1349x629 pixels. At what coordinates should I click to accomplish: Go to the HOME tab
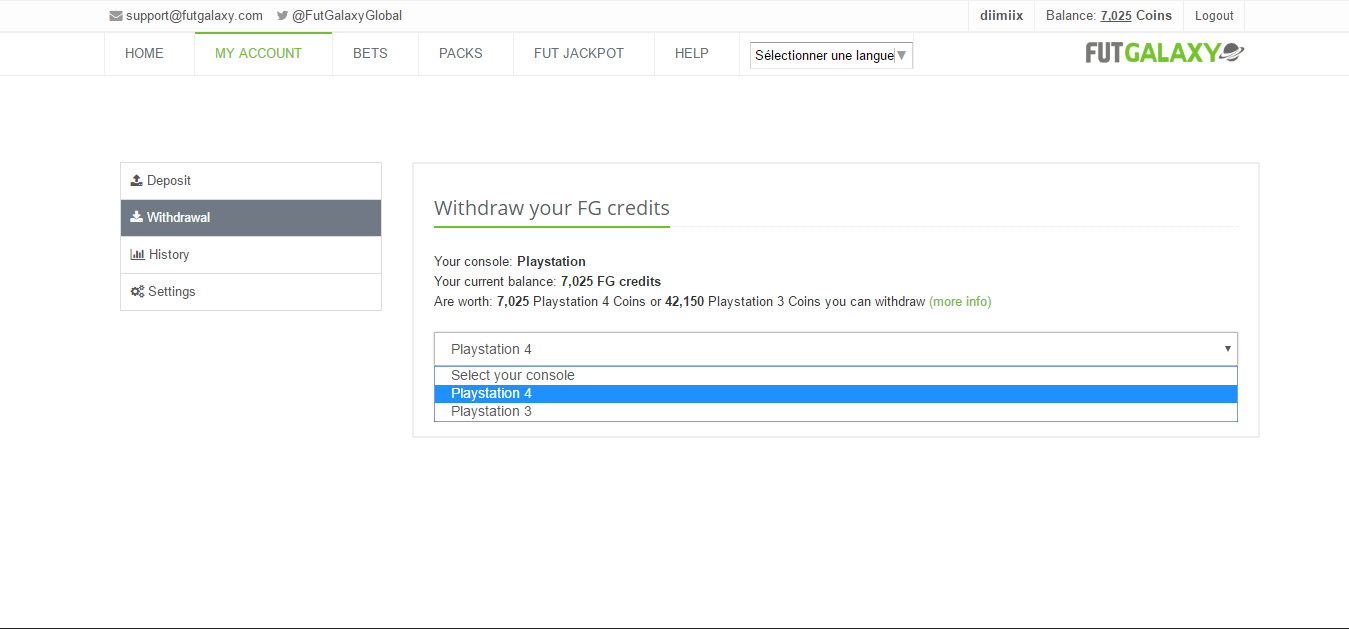tap(144, 54)
